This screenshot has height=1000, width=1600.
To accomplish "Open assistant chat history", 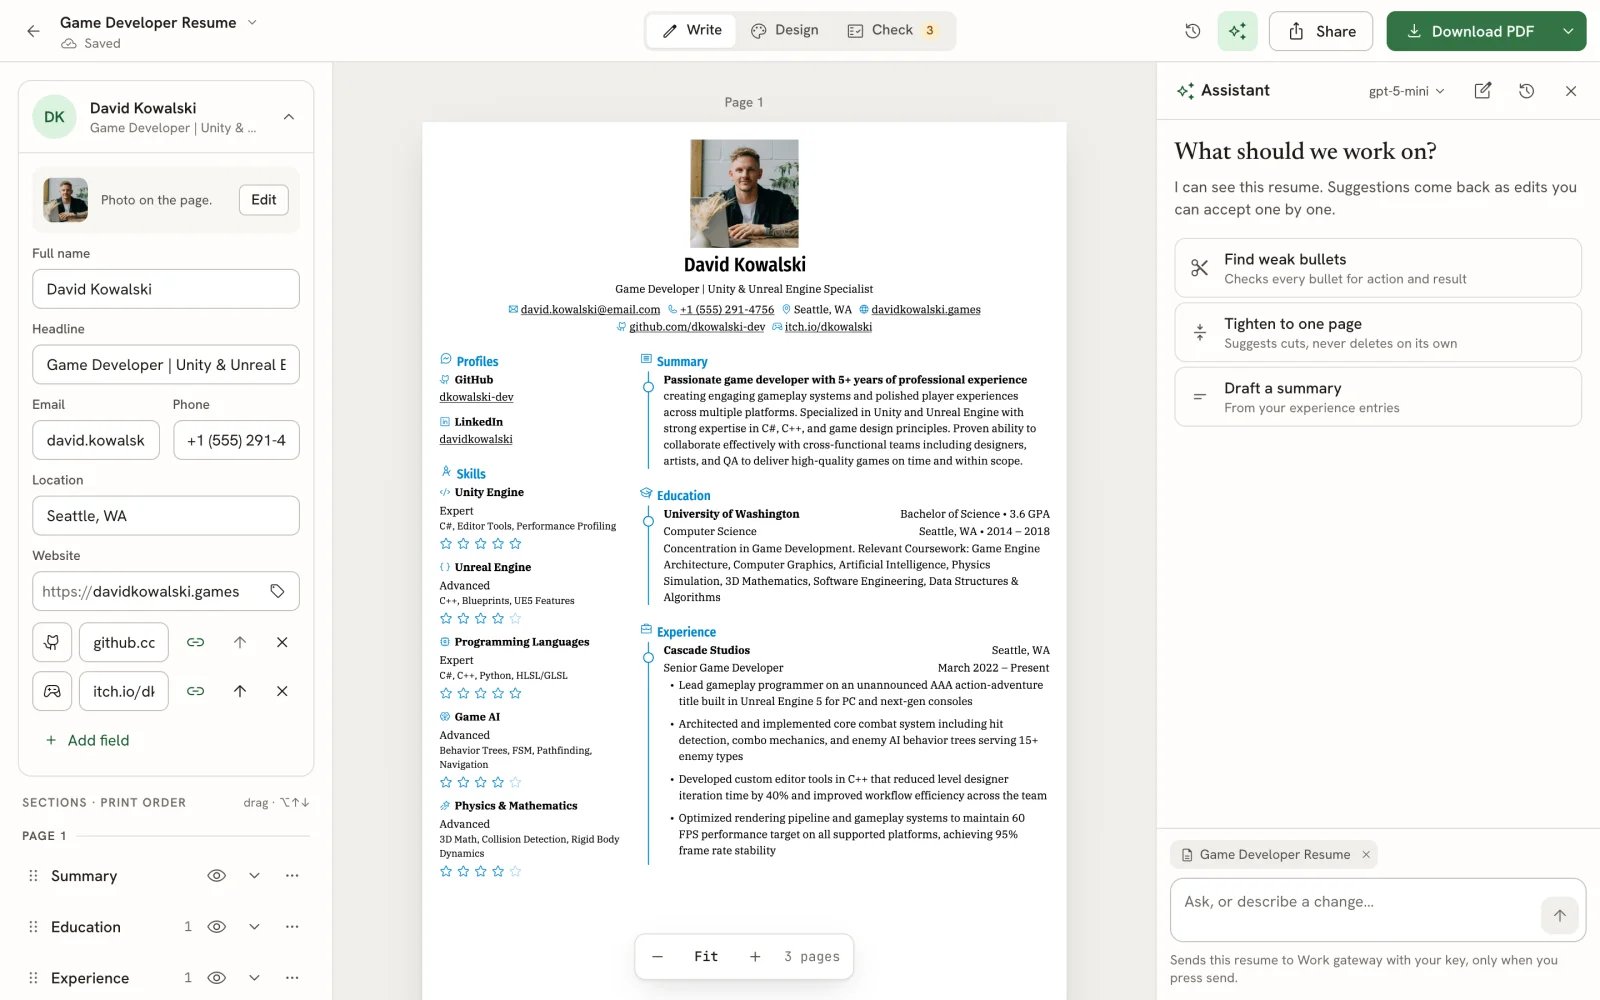I will click(x=1526, y=91).
